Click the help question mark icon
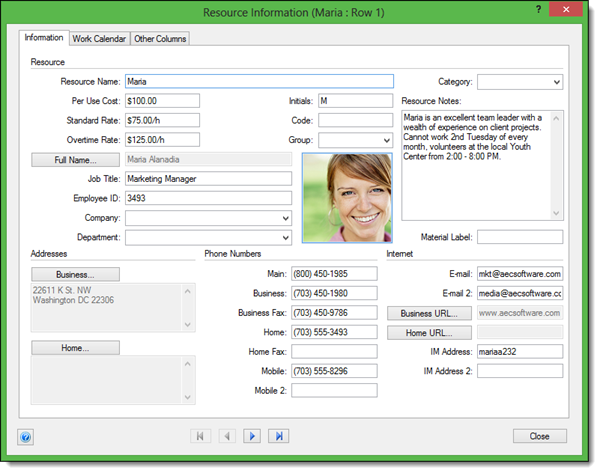The image size is (600, 473). point(26,436)
